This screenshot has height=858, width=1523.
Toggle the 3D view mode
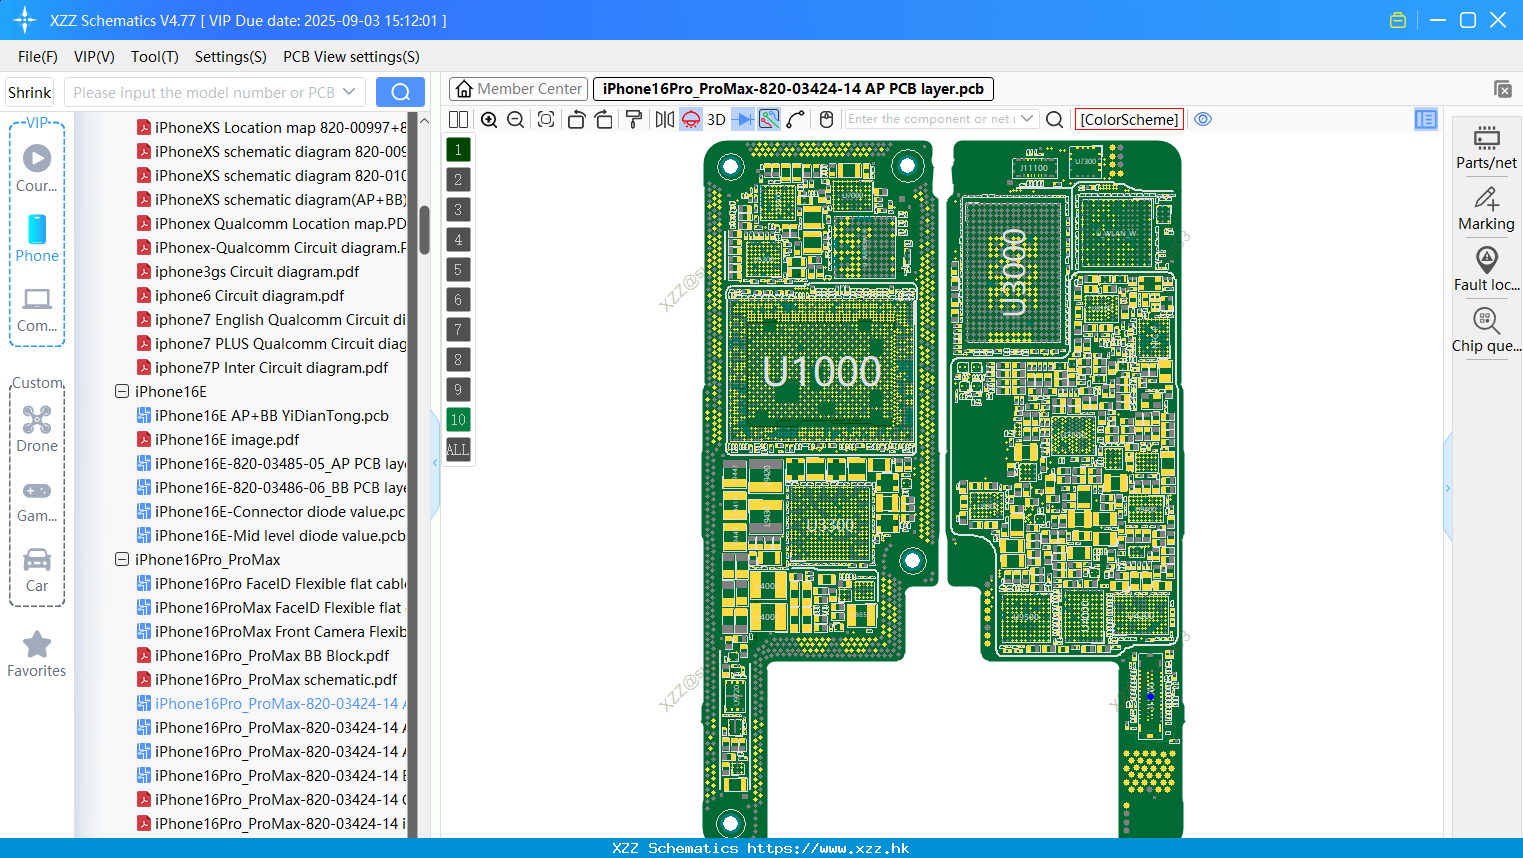(x=716, y=120)
